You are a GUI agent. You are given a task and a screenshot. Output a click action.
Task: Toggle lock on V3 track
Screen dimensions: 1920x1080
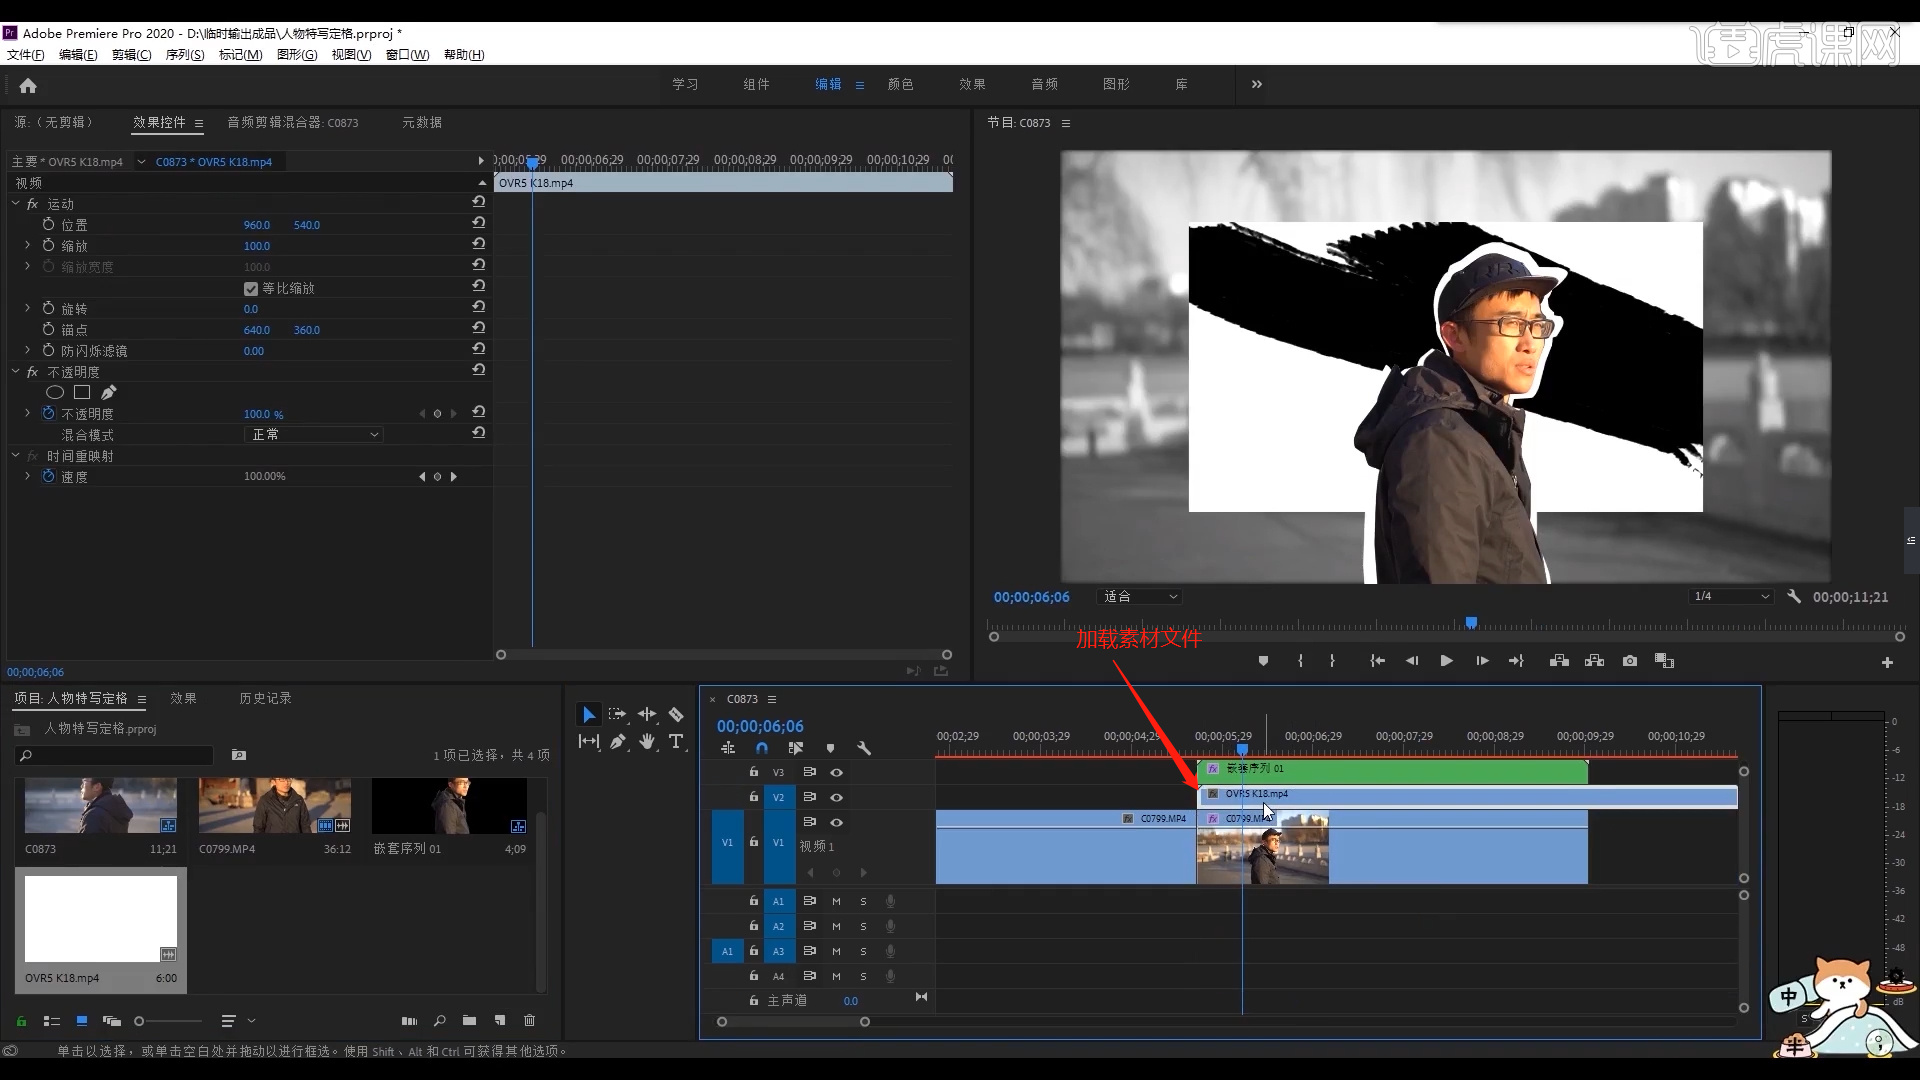754,772
